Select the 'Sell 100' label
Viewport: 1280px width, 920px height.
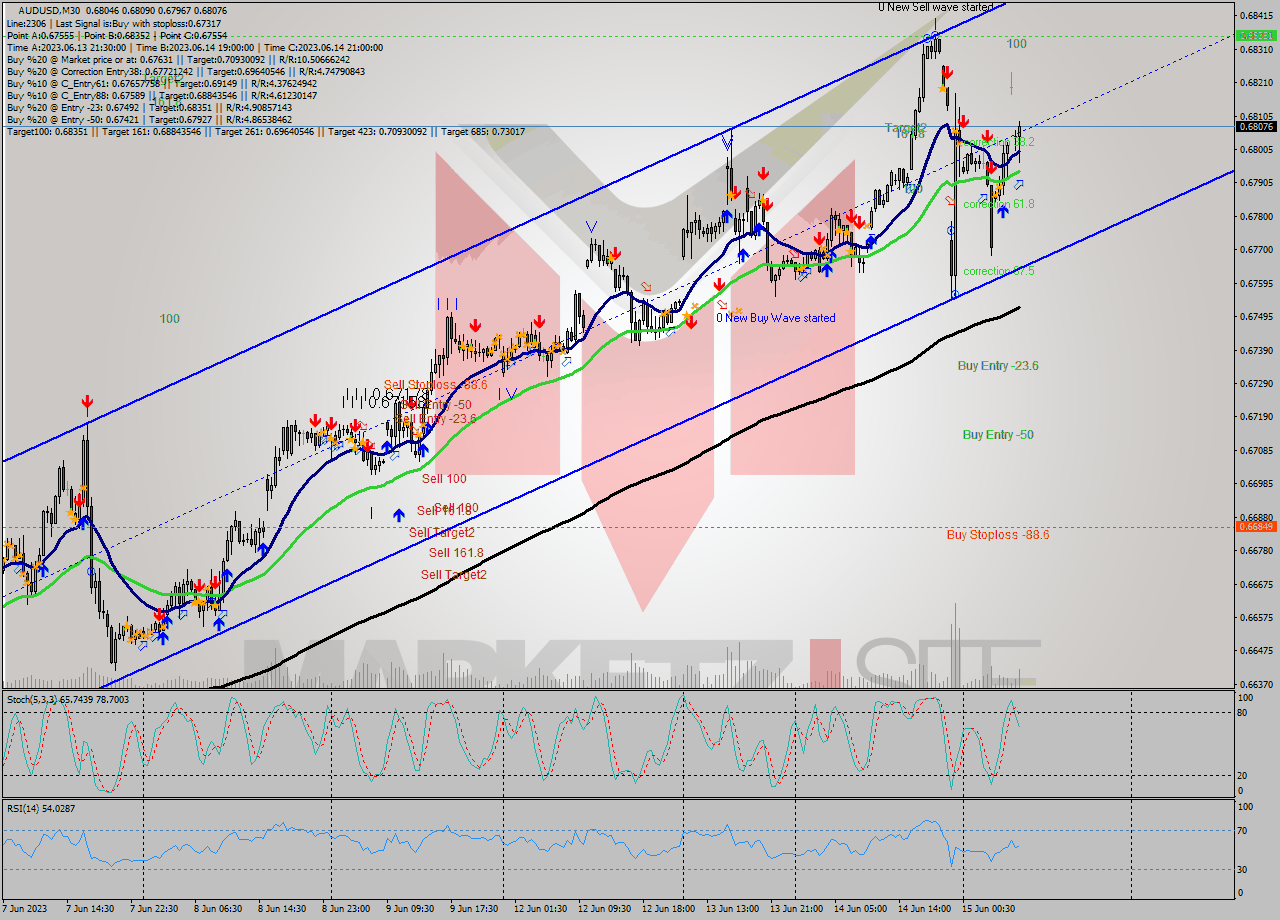(x=444, y=479)
